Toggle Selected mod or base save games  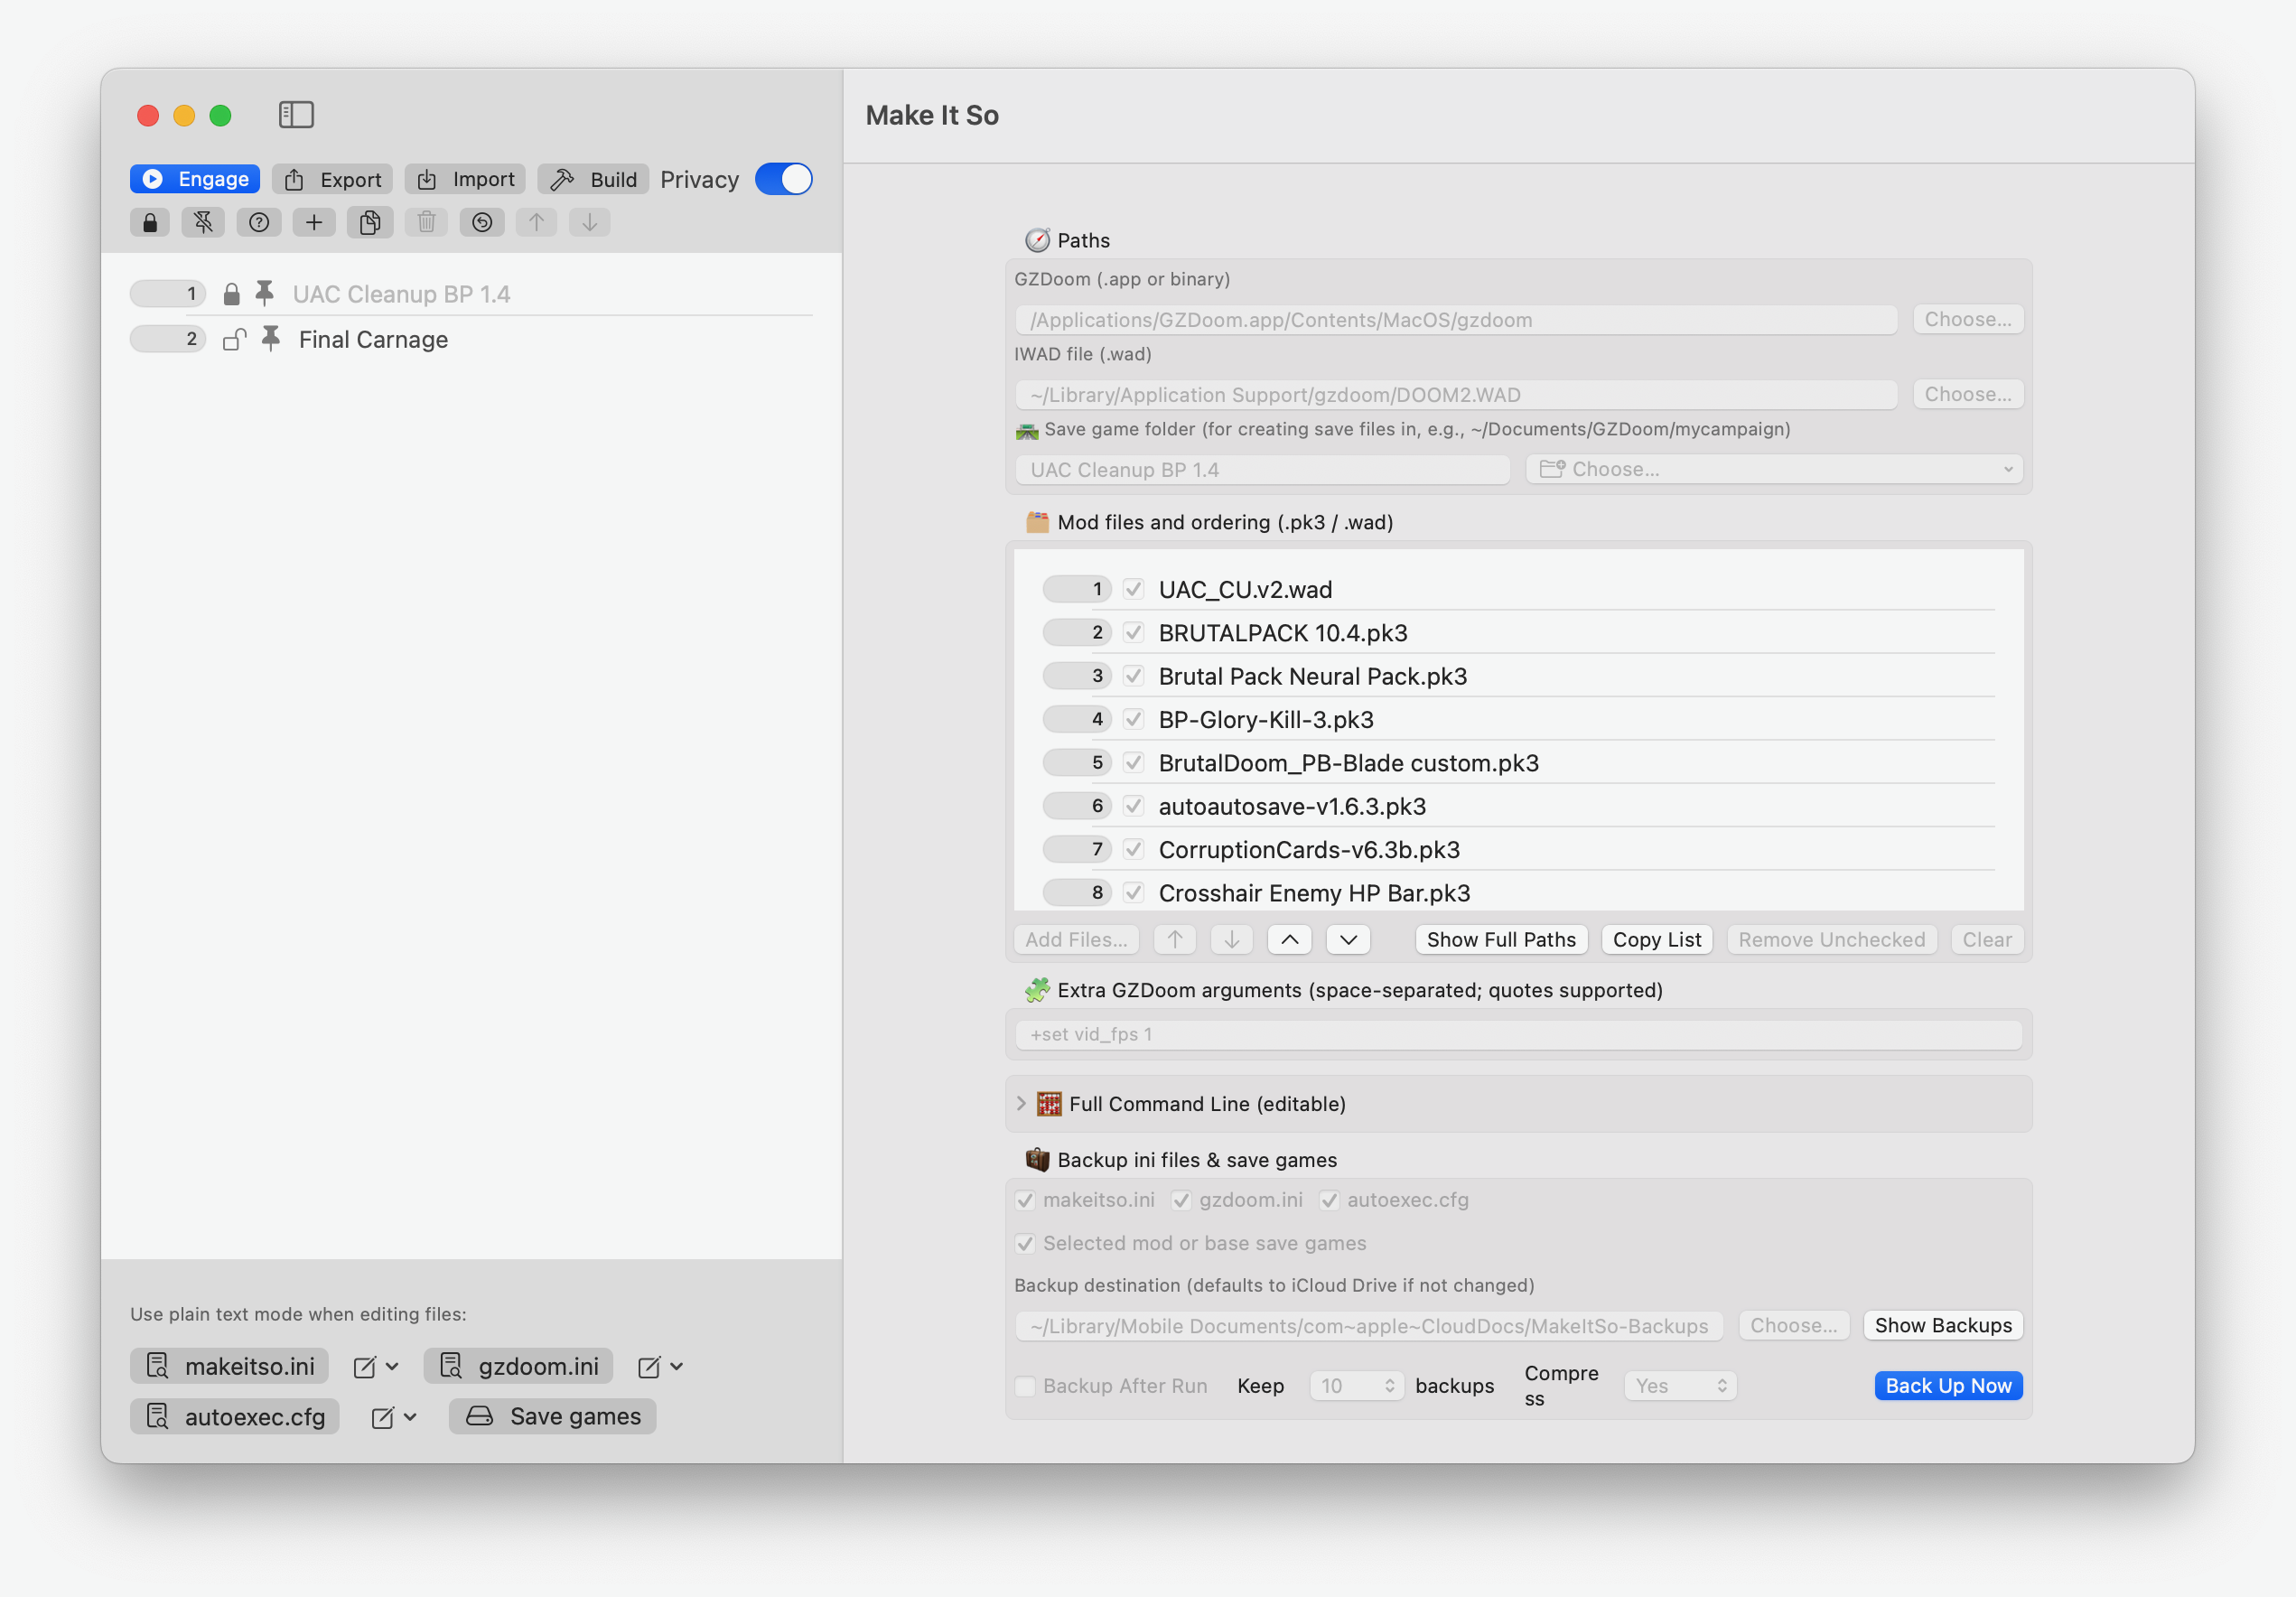coord(1025,1244)
